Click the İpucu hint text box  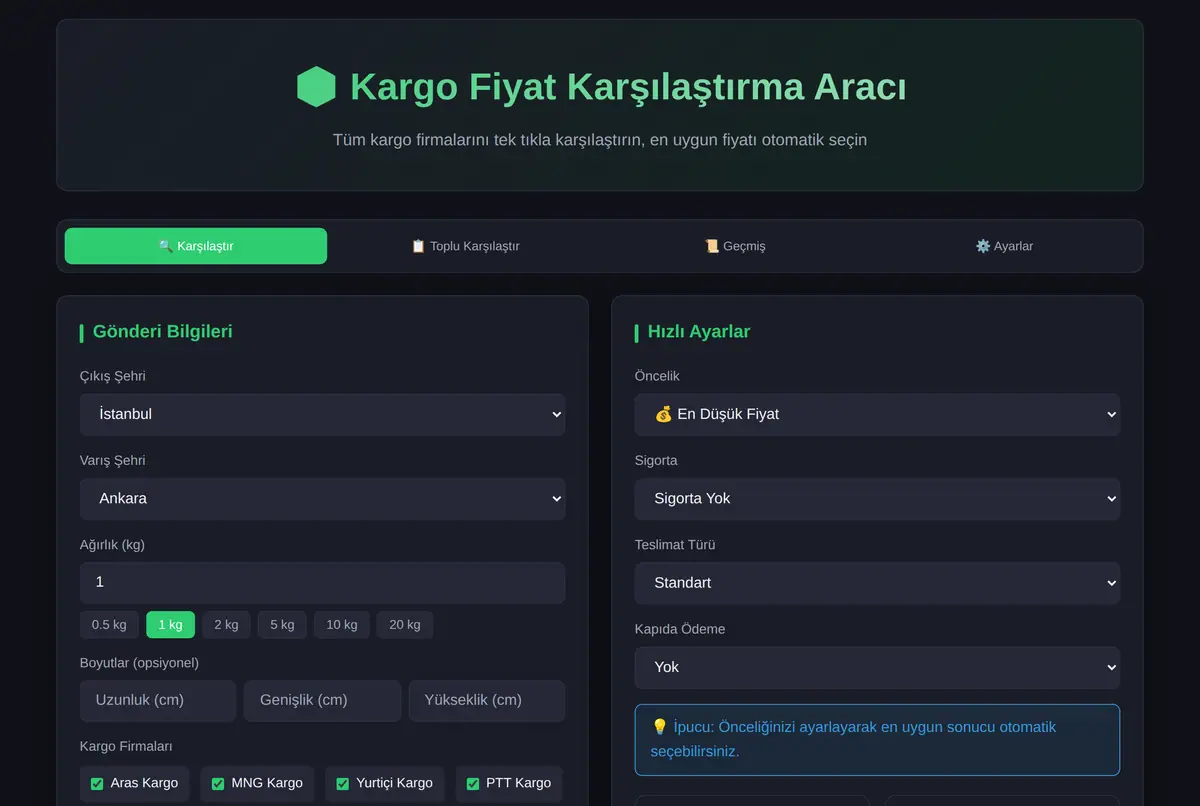(x=877, y=740)
